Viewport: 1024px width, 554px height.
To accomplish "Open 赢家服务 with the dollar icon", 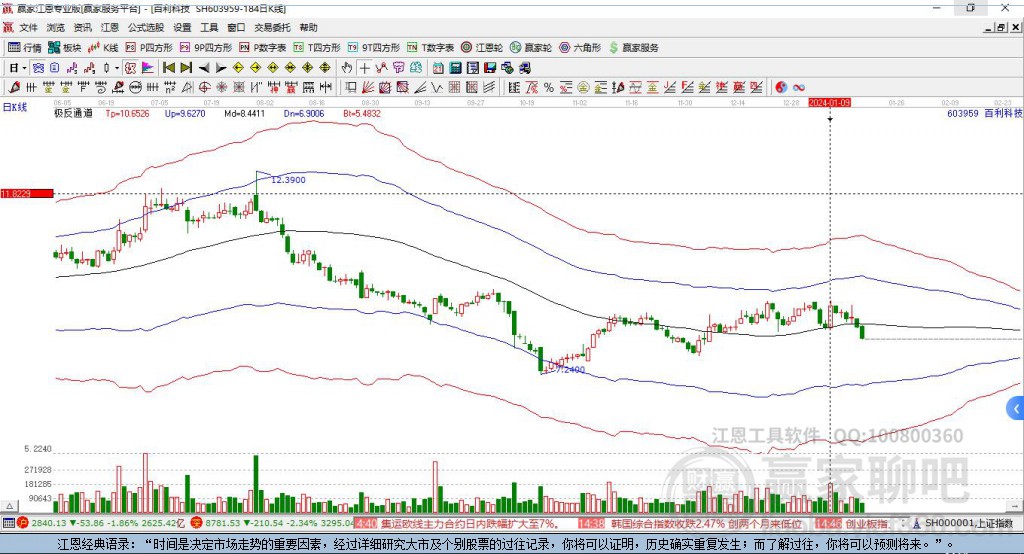I will click(x=634, y=48).
